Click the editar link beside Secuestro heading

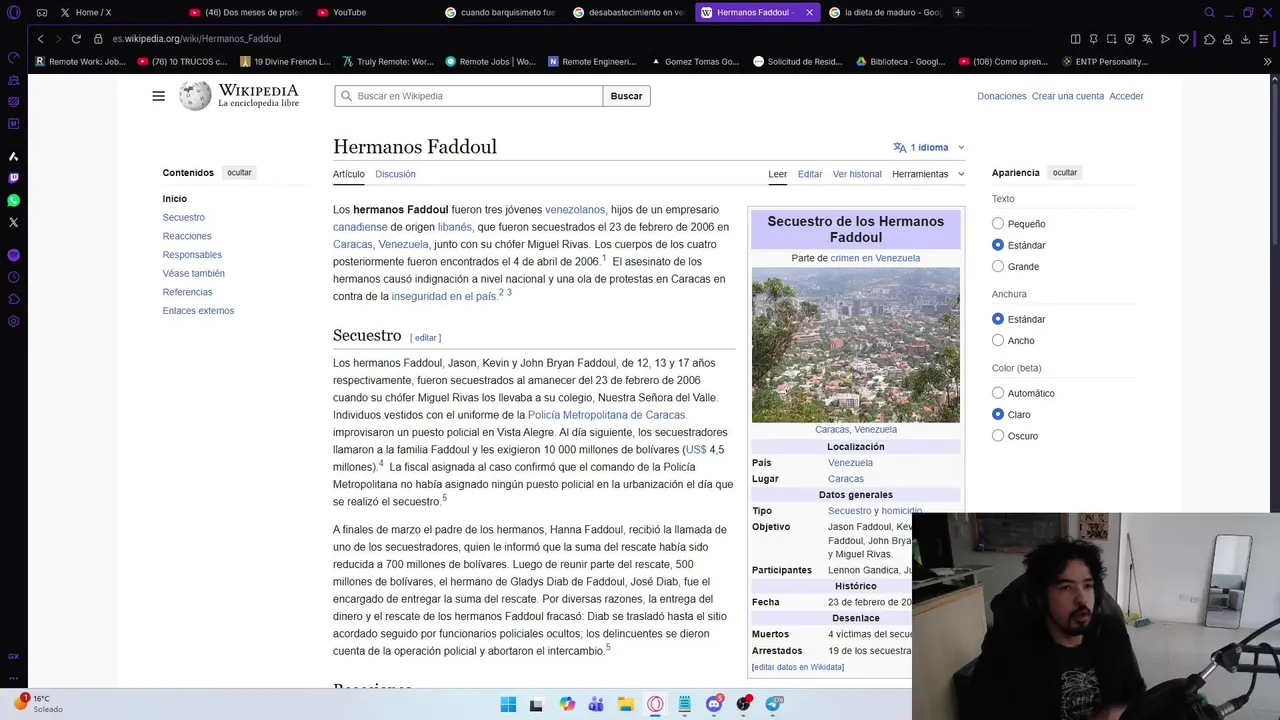point(425,338)
